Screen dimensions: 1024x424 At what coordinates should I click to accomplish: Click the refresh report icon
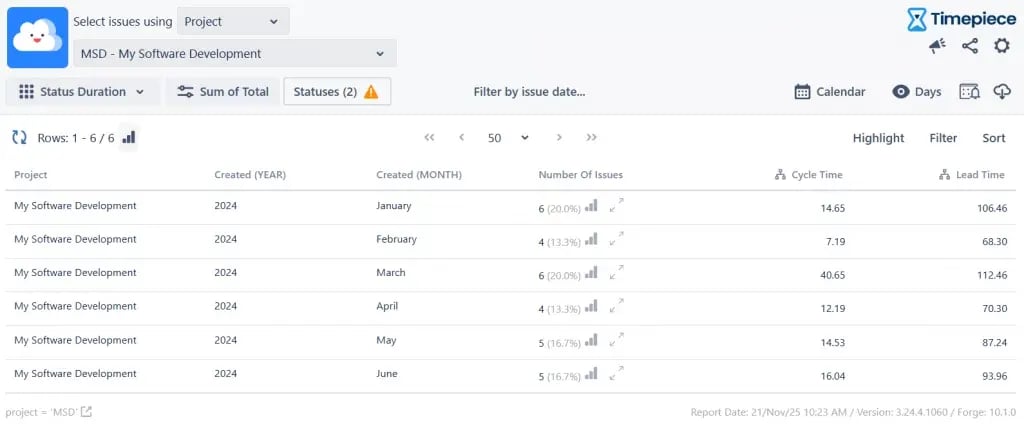point(19,138)
